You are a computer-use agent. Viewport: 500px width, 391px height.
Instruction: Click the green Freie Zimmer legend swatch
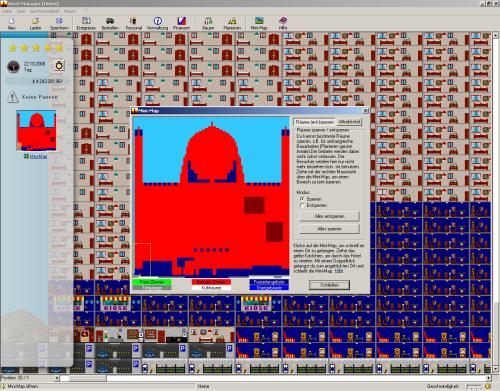(152, 282)
